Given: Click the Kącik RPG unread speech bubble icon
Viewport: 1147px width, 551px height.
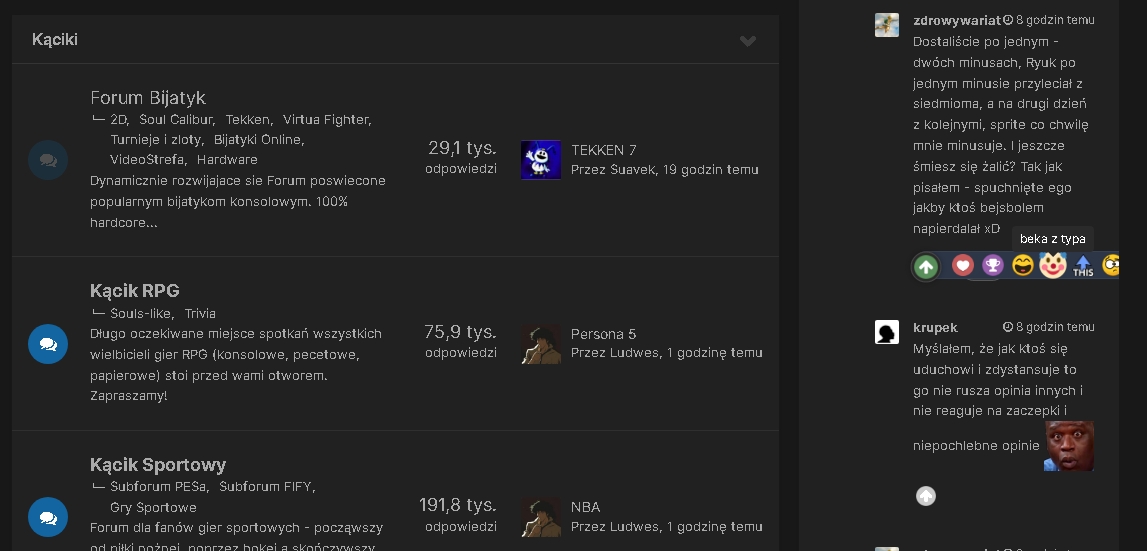Looking at the screenshot, I should point(48,344).
